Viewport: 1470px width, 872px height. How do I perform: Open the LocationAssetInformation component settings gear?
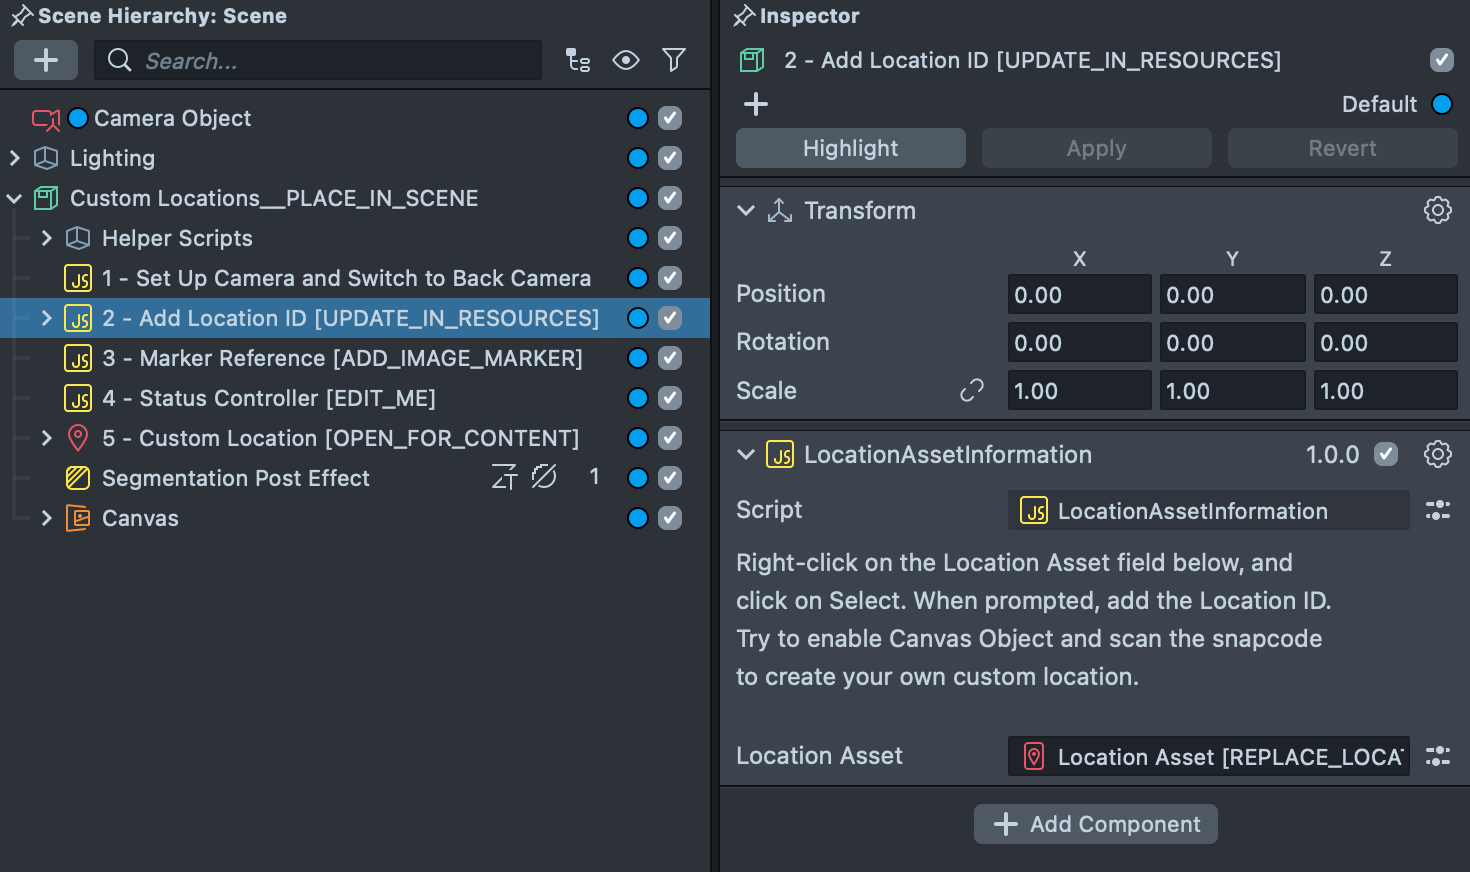(x=1437, y=454)
